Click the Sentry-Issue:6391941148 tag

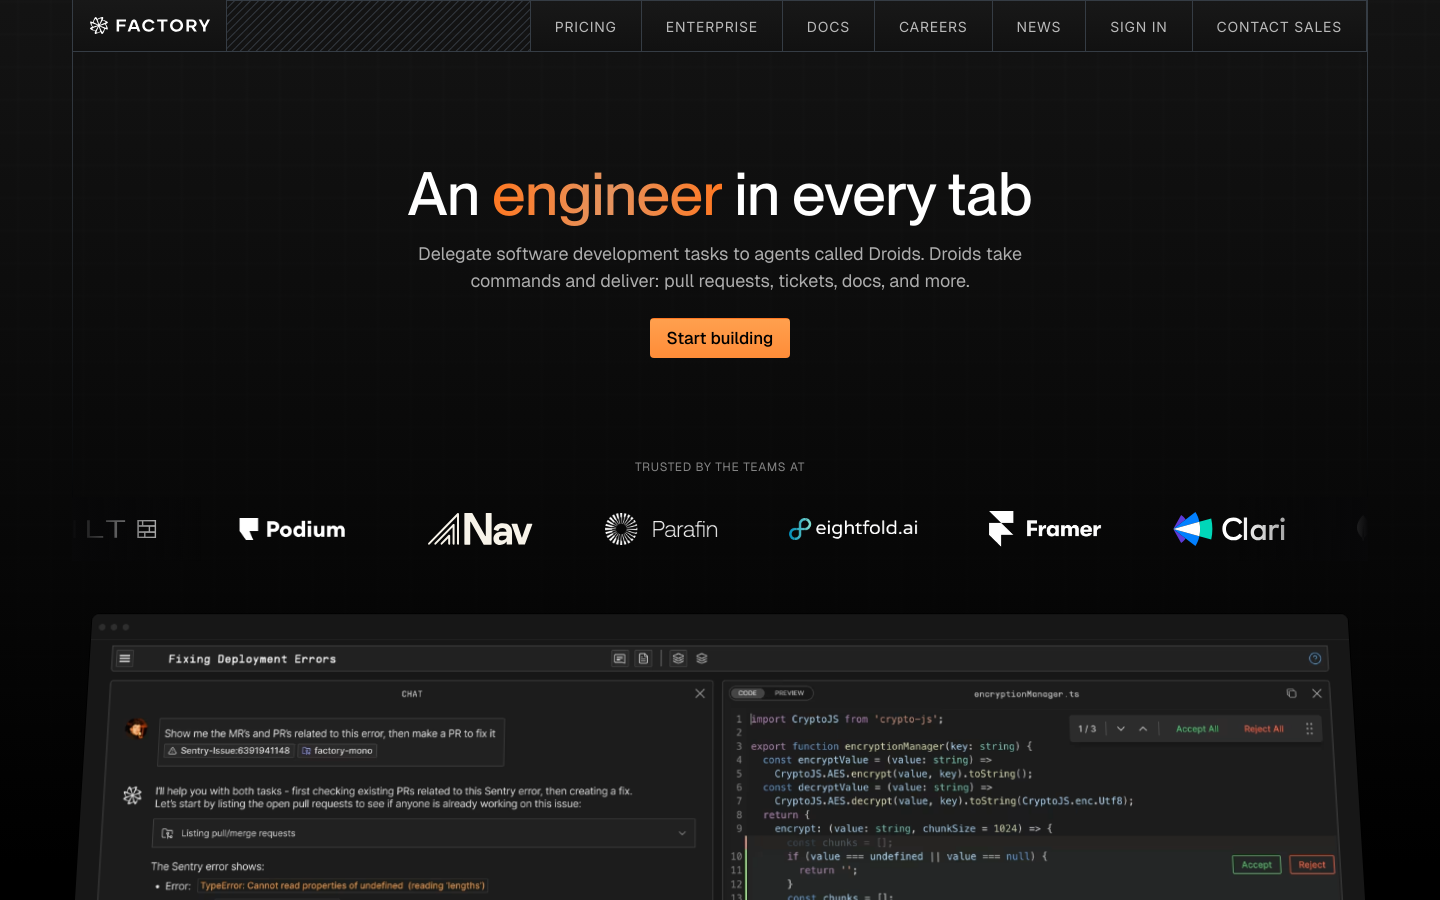pyautogui.click(x=229, y=751)
